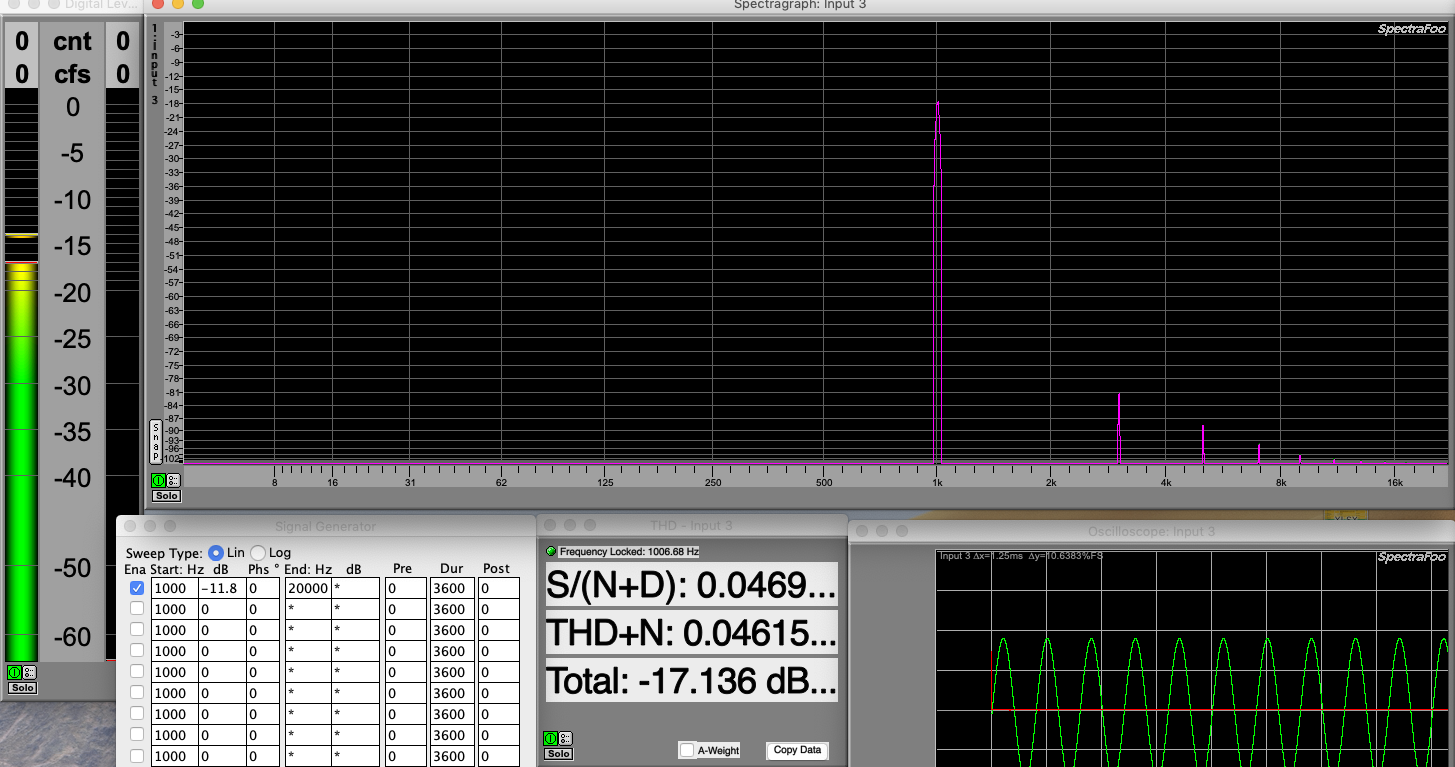Enable the A-Weight checkbox
This screenshot has width=1455, height=767.
[x=687, y=750]
